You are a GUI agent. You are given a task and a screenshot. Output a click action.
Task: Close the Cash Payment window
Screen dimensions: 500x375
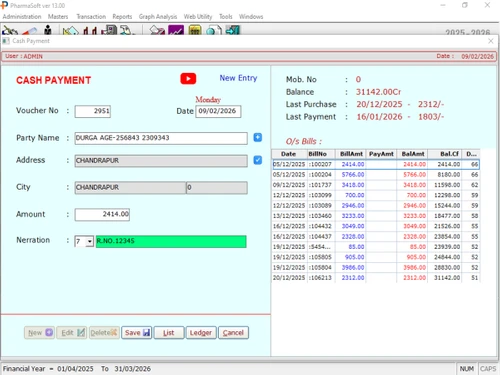[x=491, y=41]
